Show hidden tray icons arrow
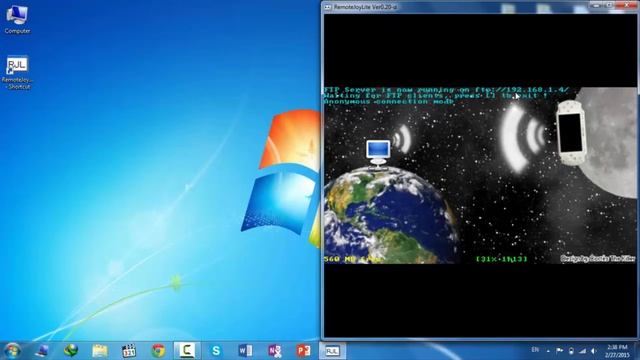Image resolution: width=640 pixels, height=360 pixels. 548,351
